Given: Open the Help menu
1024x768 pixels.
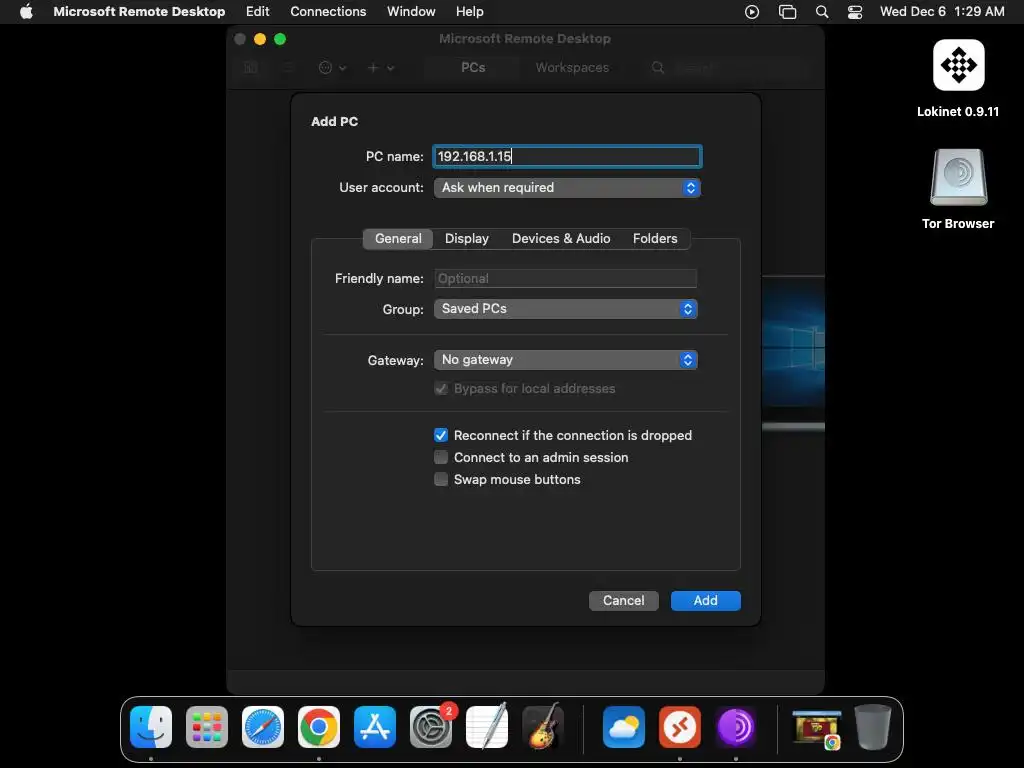Looking at the screenshot, I should (x=470, y=12).
